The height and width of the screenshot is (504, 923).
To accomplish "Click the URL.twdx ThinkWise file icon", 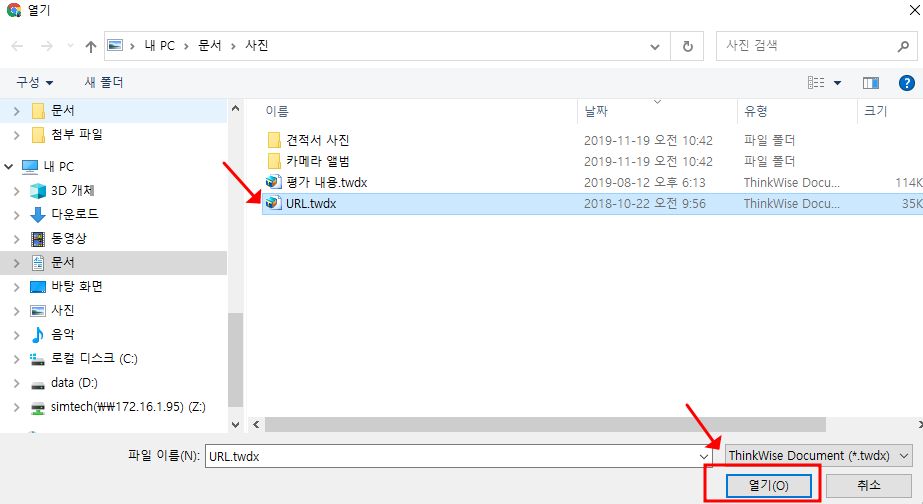I will (x=273, y=203).
